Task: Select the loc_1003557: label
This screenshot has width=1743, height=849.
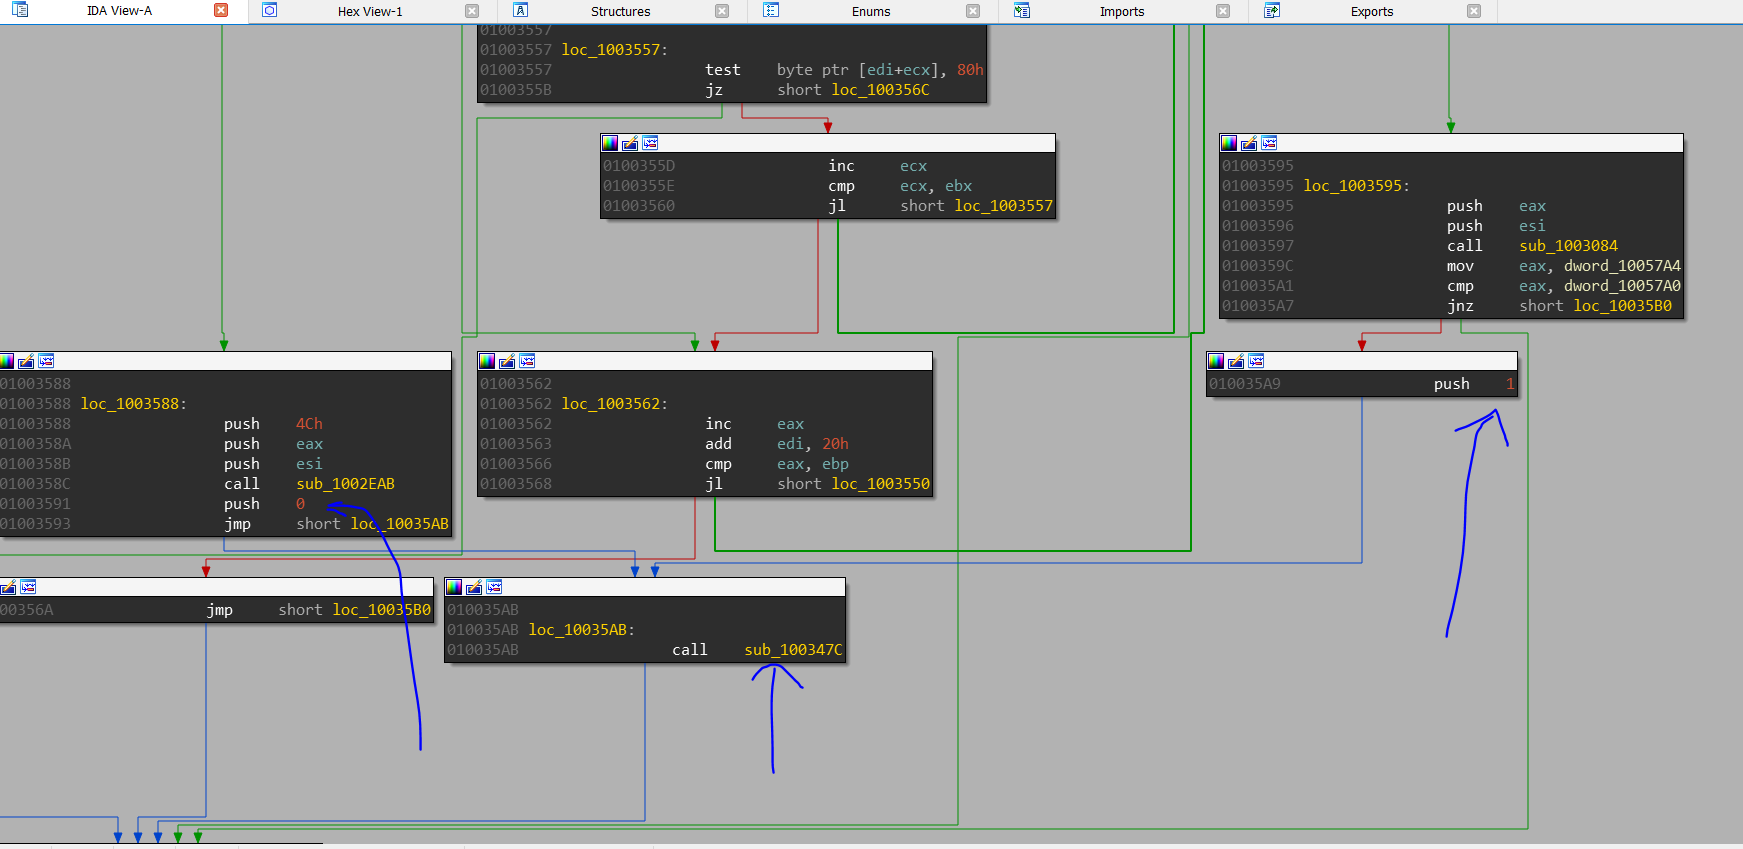Action: pos(614,50)
